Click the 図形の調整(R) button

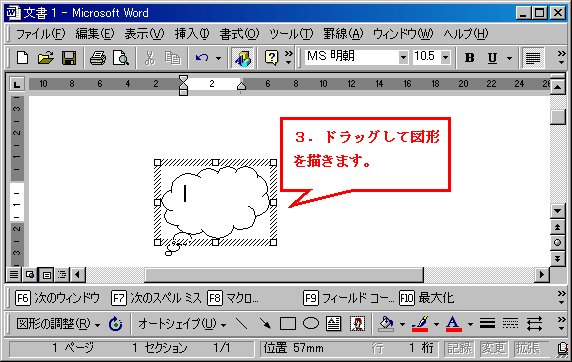point(58,323)
